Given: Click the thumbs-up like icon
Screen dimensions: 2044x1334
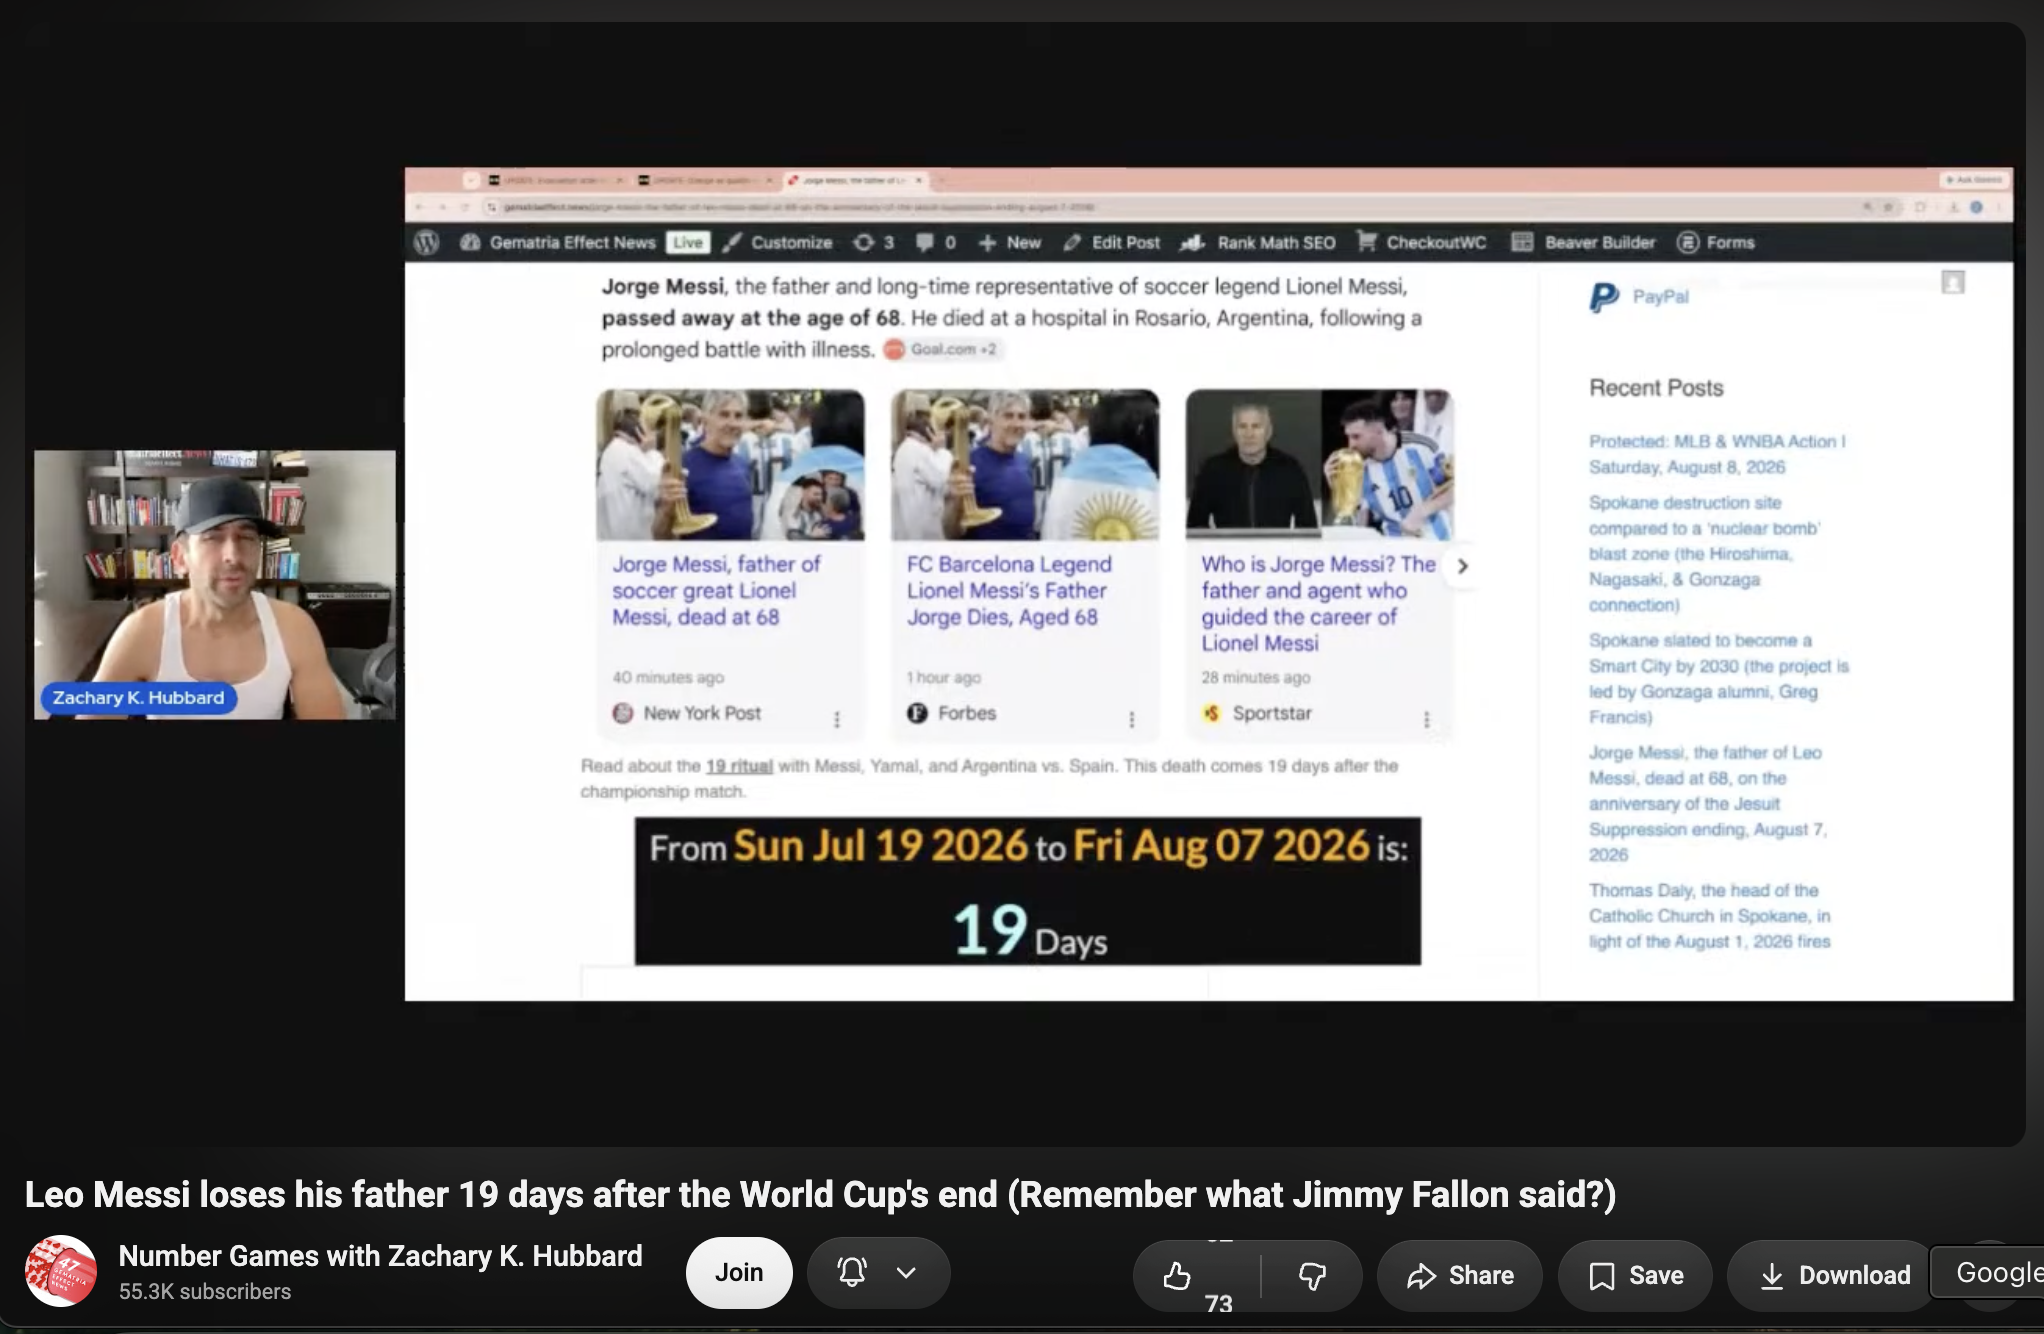Looking at the screenshot, I should click(1177, 1275).
